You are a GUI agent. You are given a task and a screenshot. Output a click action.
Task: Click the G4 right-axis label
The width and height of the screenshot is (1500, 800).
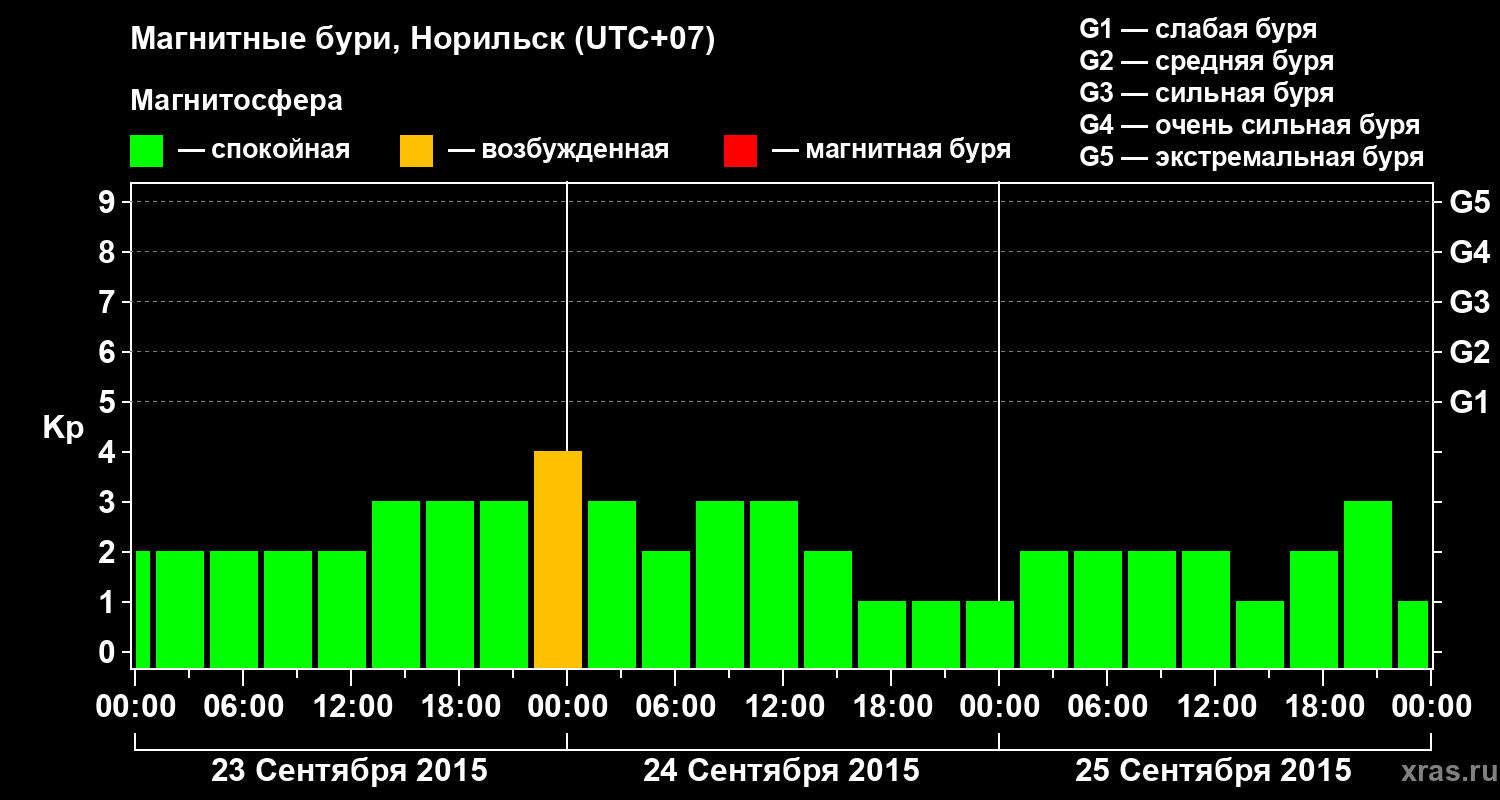1469,252
